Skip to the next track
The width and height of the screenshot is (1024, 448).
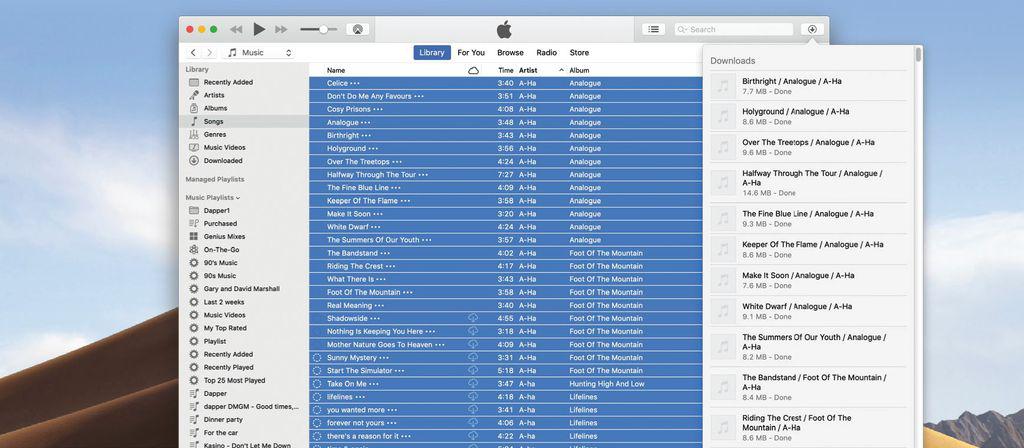pos(281,29)
